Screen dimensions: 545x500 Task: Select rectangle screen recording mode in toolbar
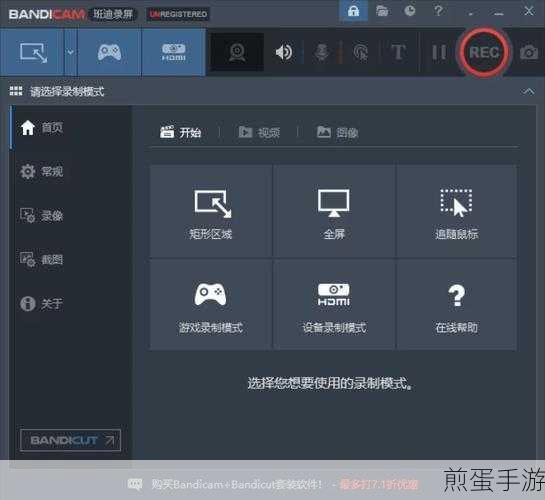pyautogui.click(x=33, y=52)
